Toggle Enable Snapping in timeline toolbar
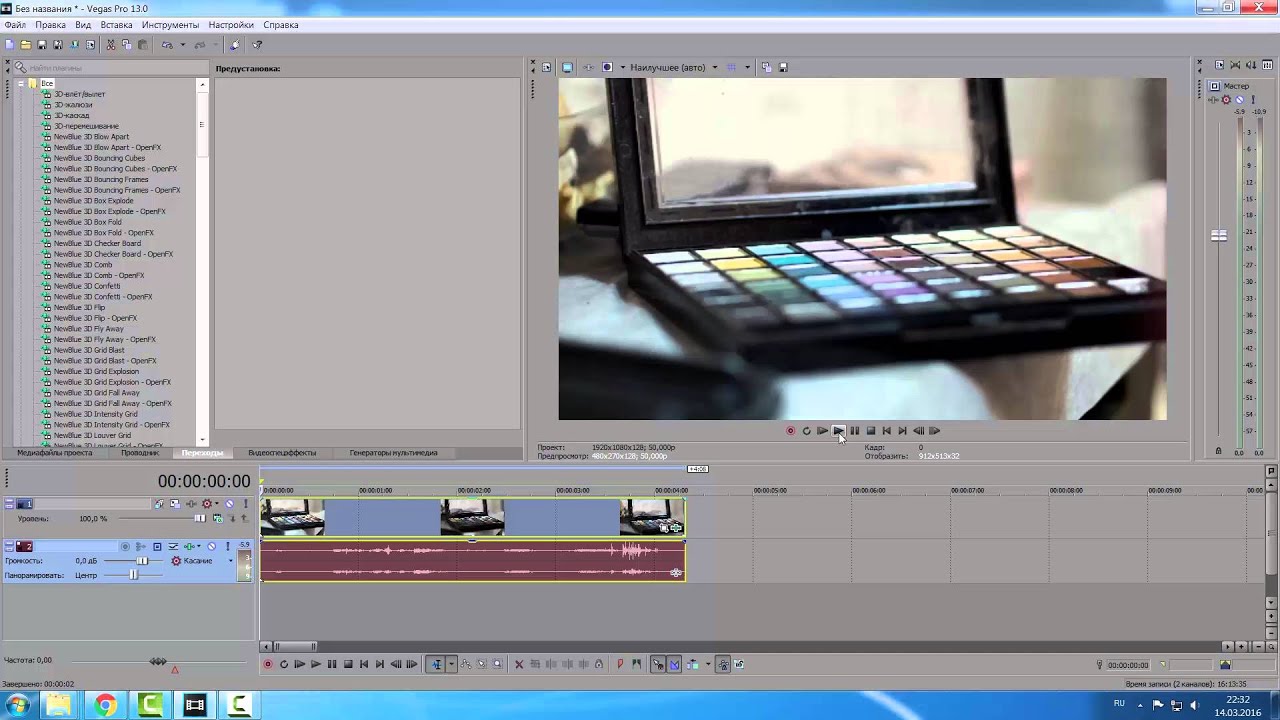This screenshot has width=1280, height=720. (x=657, y=664)
